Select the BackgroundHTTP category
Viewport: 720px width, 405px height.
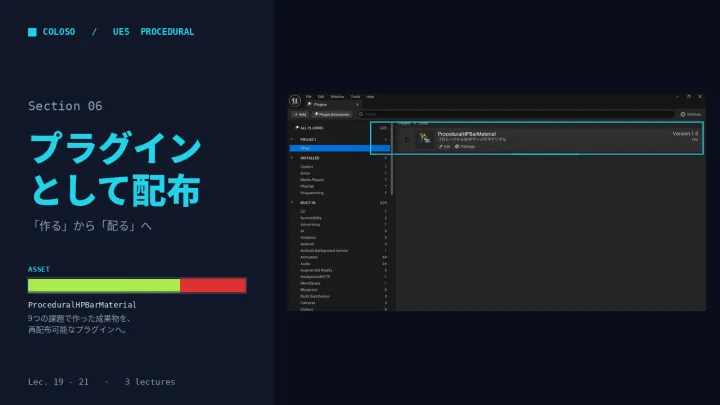click(340, 276)
